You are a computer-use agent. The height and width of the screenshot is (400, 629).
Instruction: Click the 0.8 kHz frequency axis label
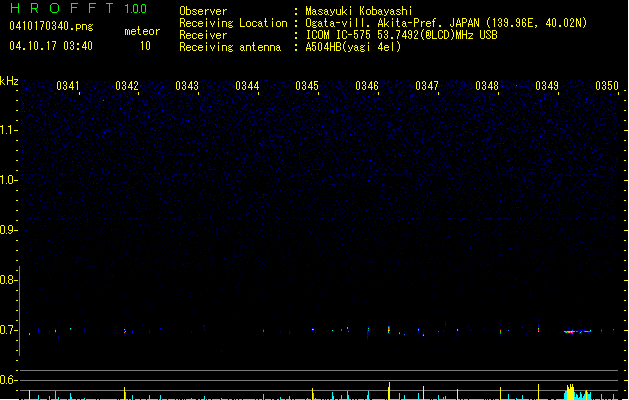click(9, 280)
